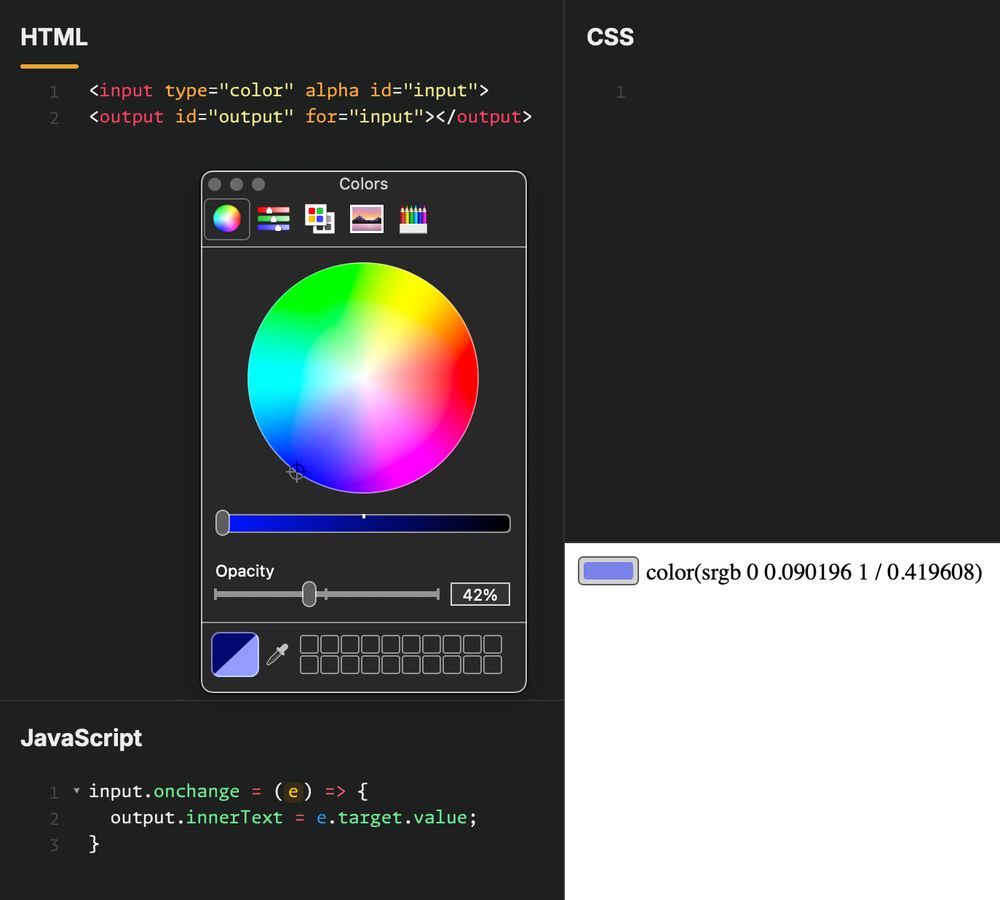
Task: Open the Color Sliders panel
Action: click(x=273, y=218)
